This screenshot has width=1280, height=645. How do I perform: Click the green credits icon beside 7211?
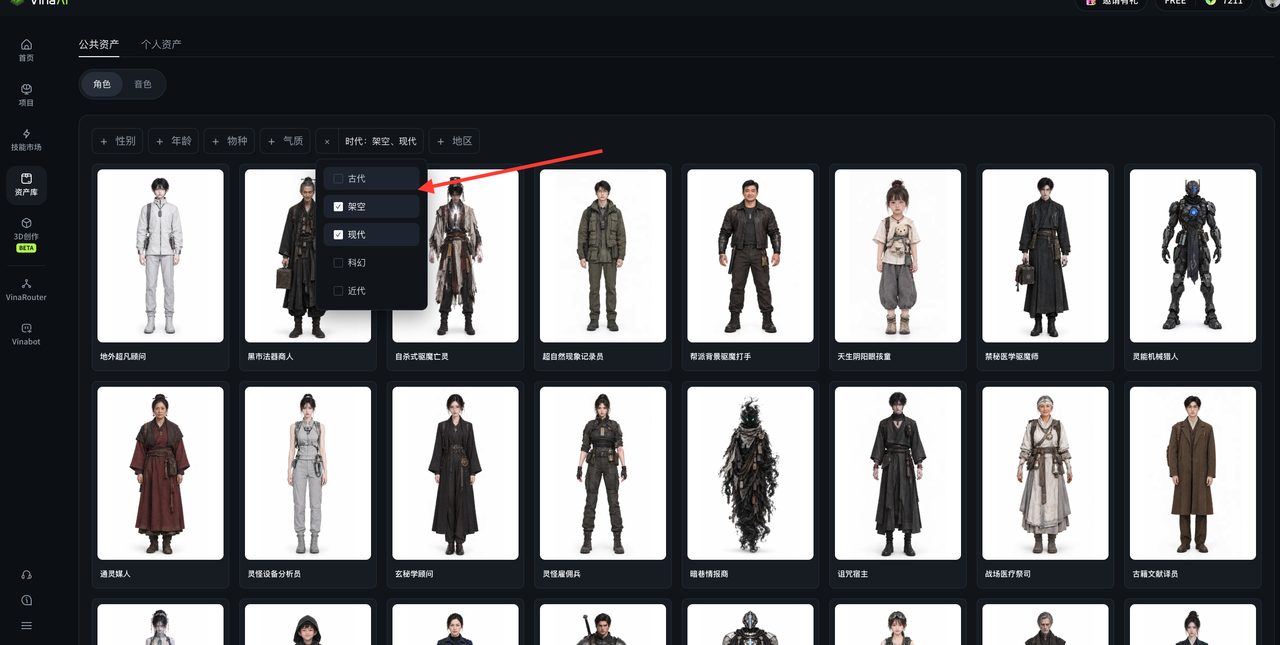point(1211,2)
